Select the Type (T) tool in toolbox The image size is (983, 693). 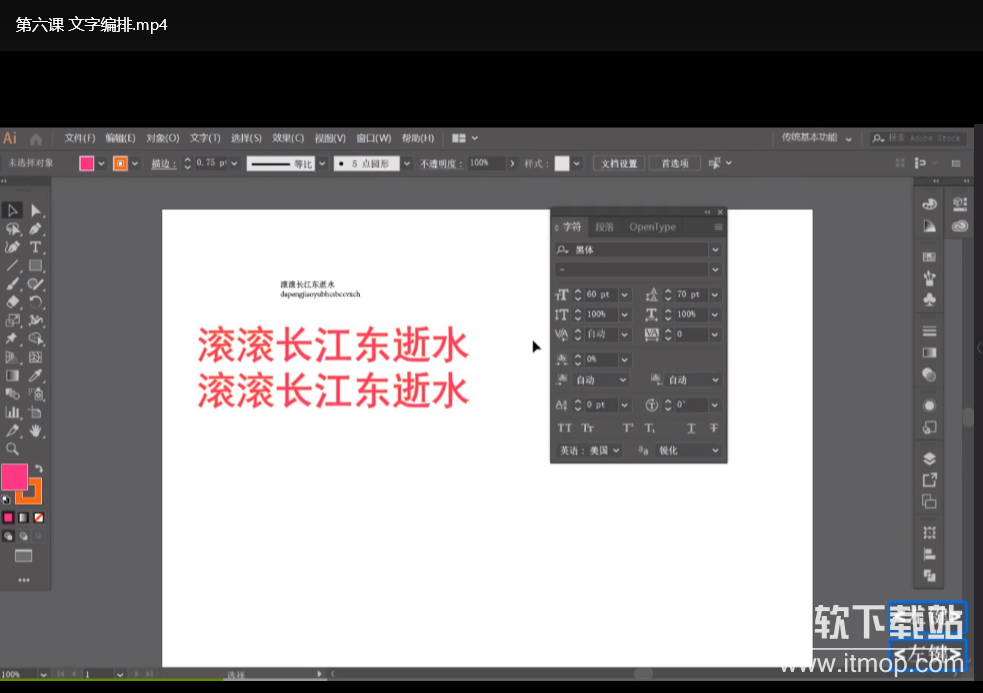36,247
